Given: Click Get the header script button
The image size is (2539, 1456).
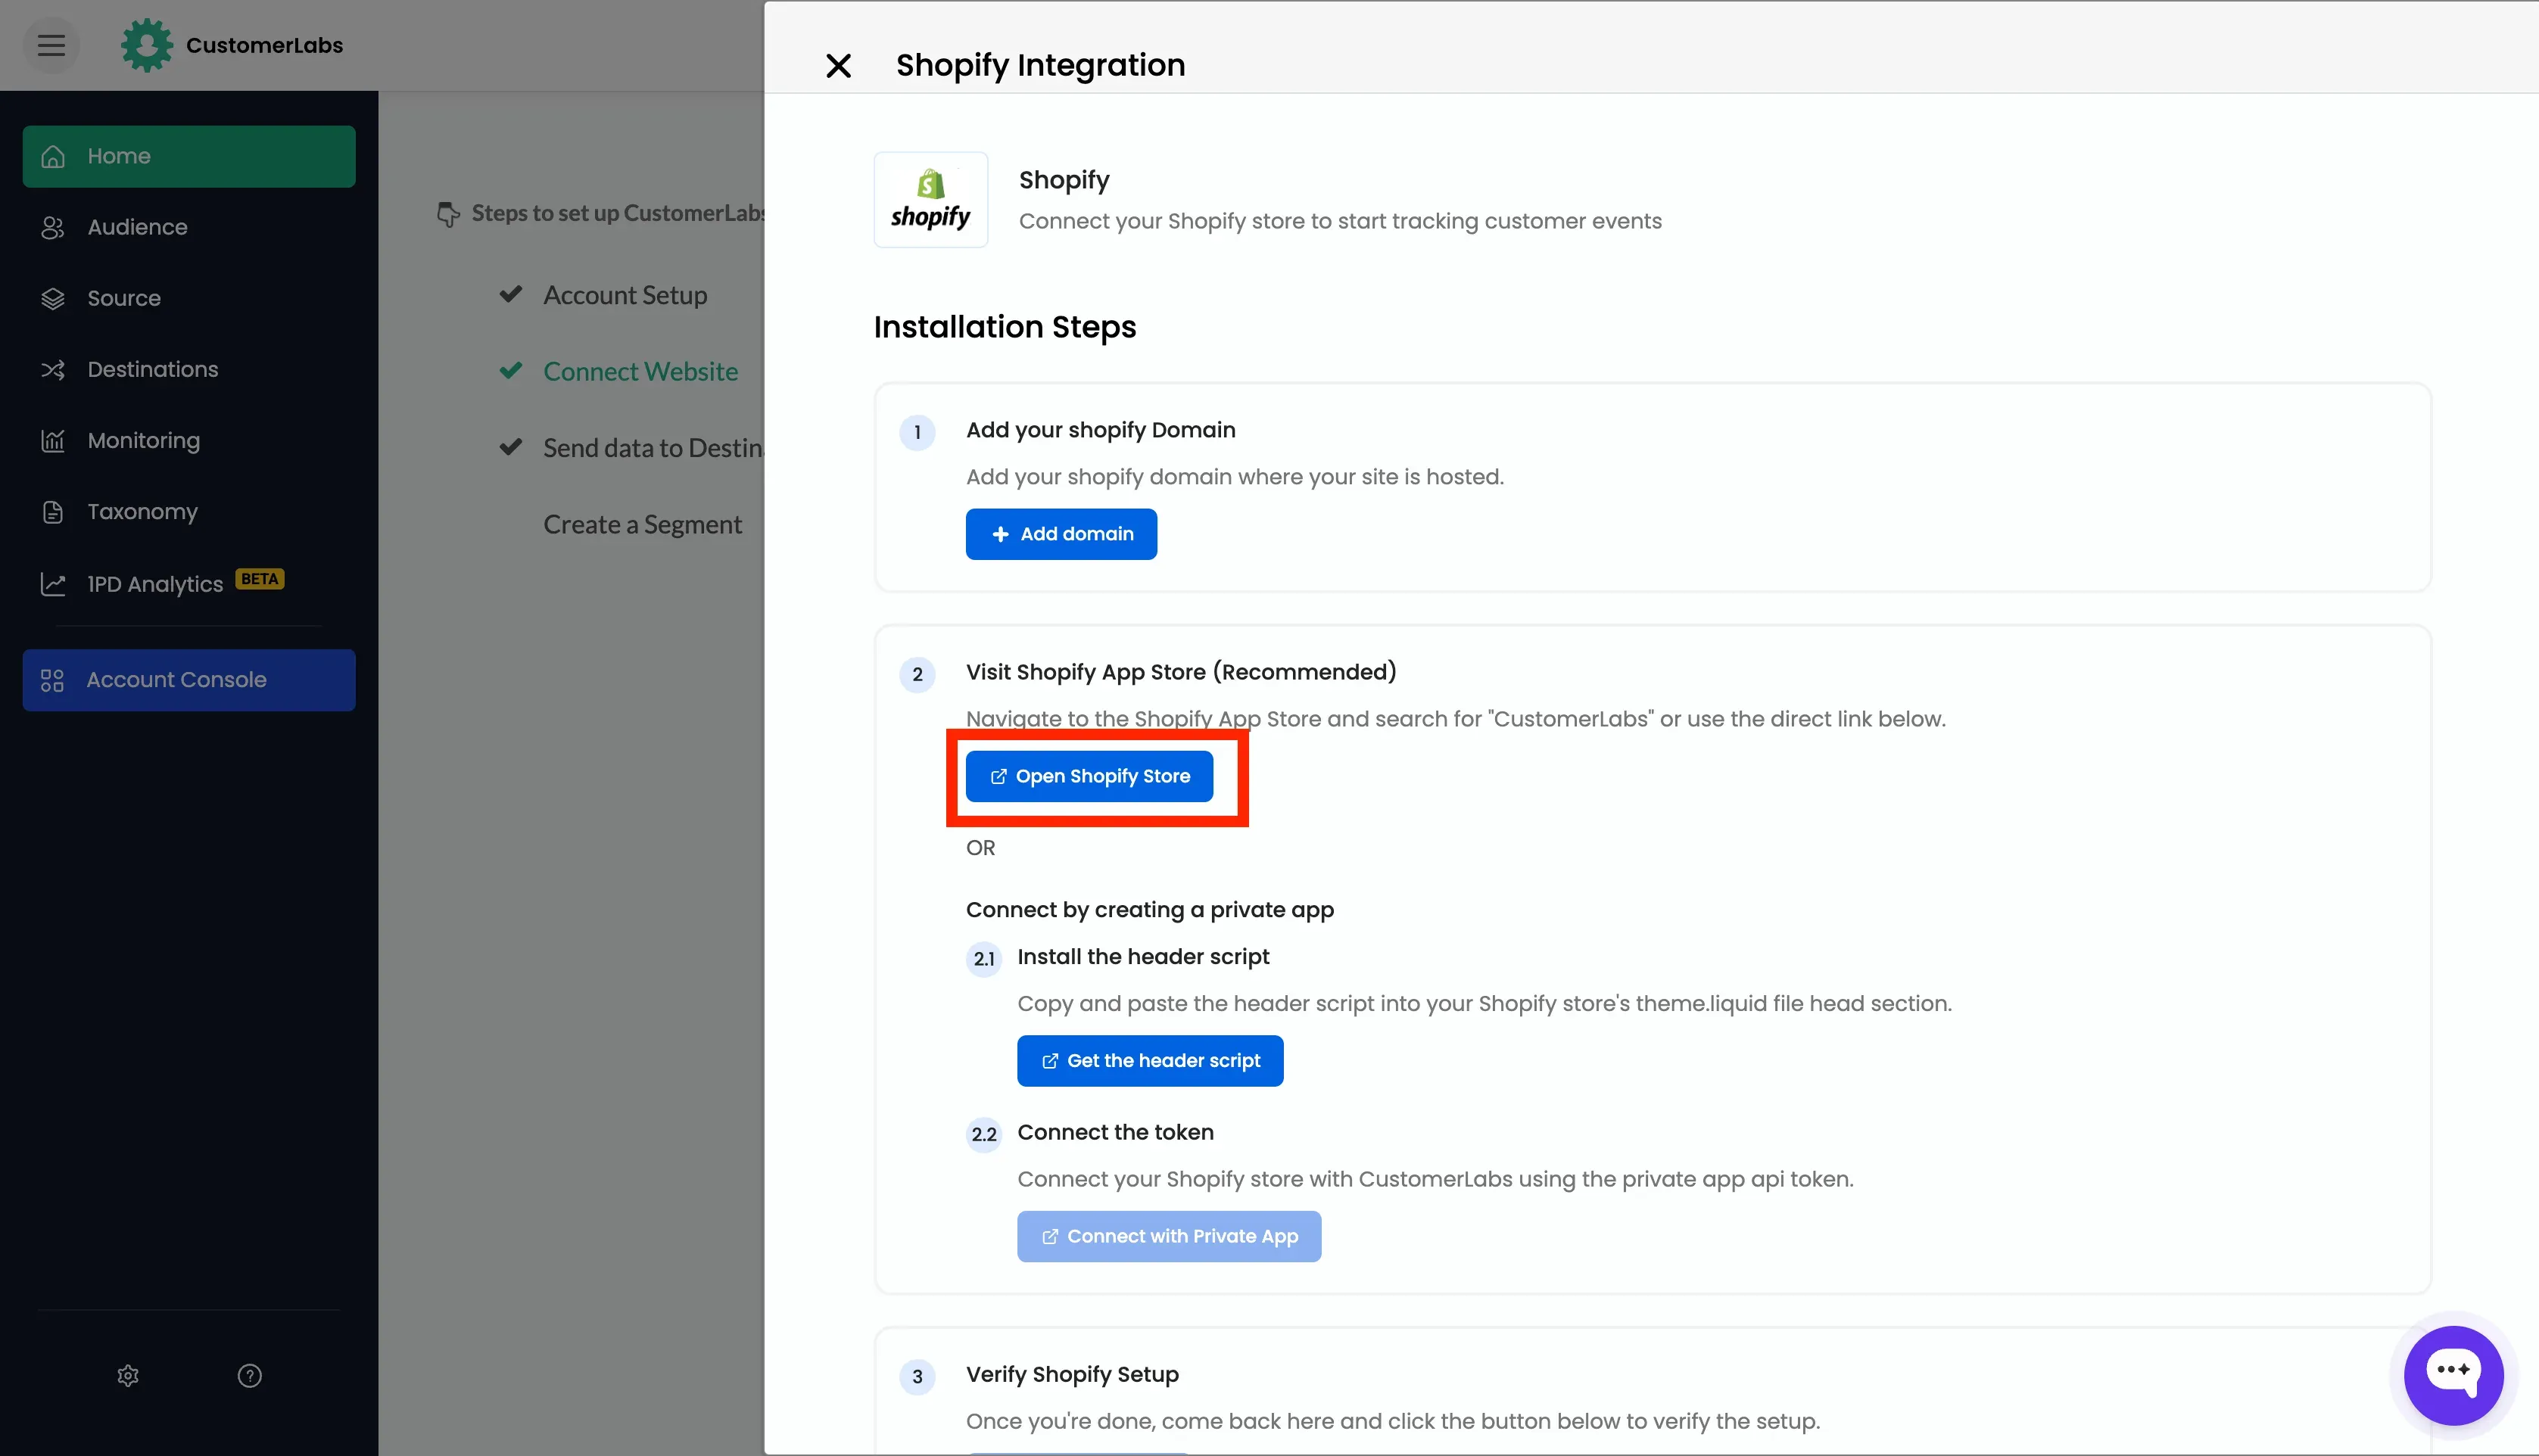Looking at the screenshot, I should click(1150, 1060).
